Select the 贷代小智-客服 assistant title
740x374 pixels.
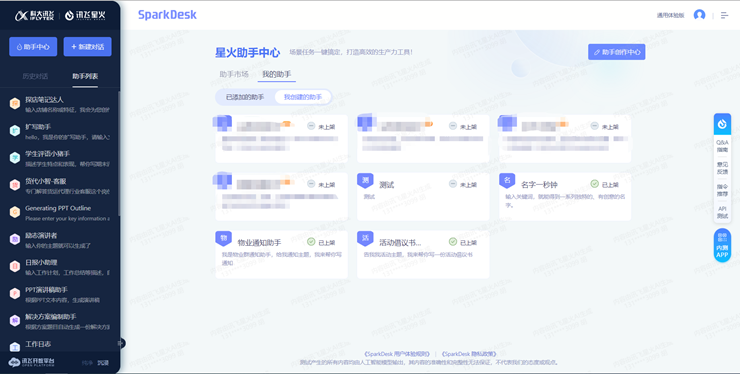[46, 181]
